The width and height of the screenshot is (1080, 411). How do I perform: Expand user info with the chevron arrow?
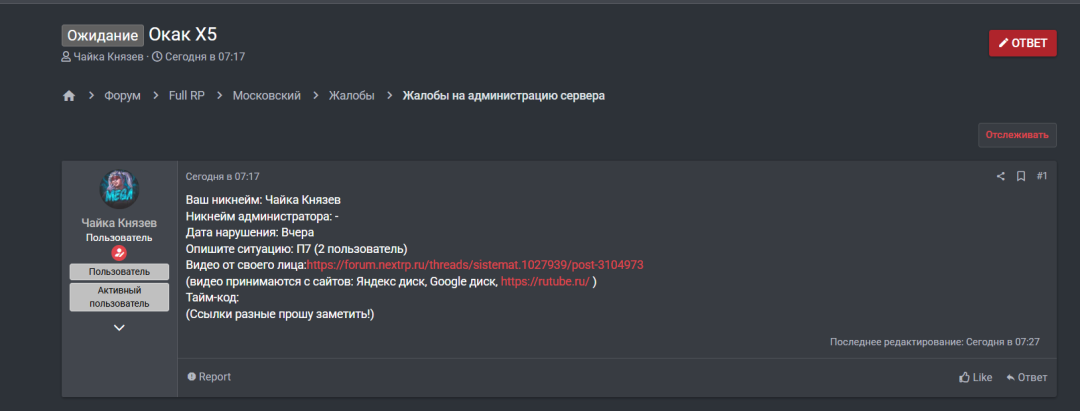coord(119,327)
